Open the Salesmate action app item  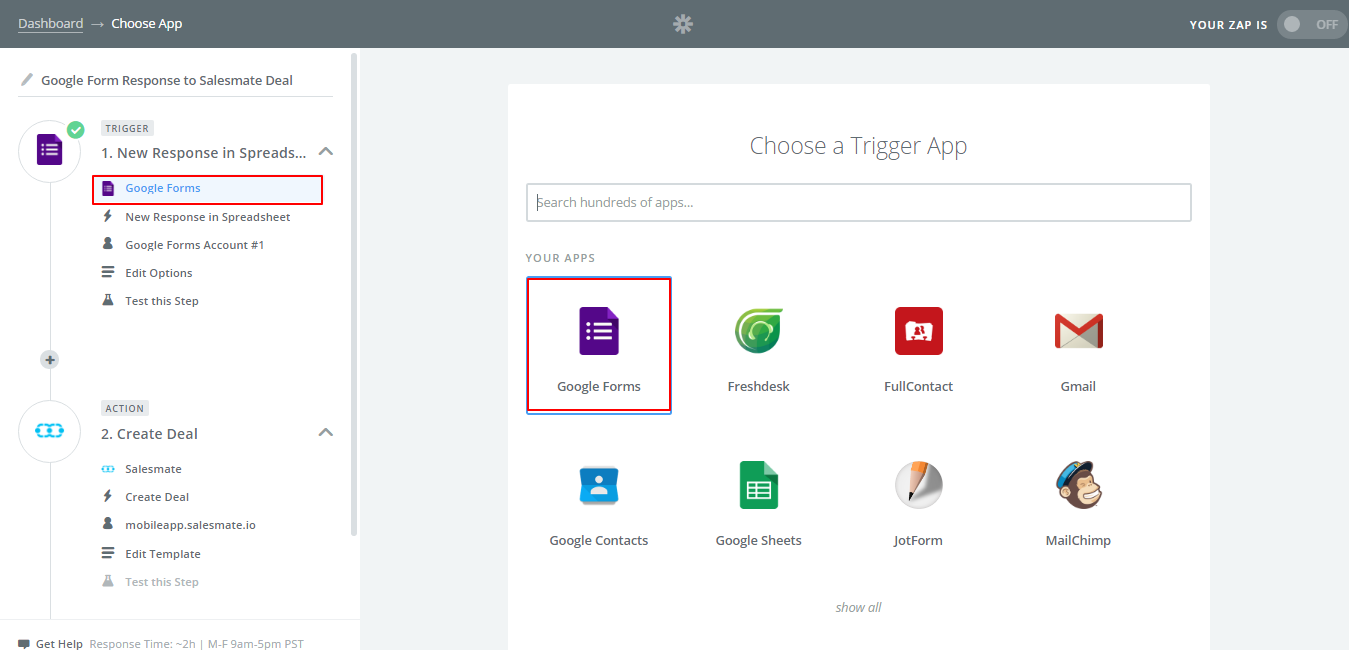(x=153, y=469)
